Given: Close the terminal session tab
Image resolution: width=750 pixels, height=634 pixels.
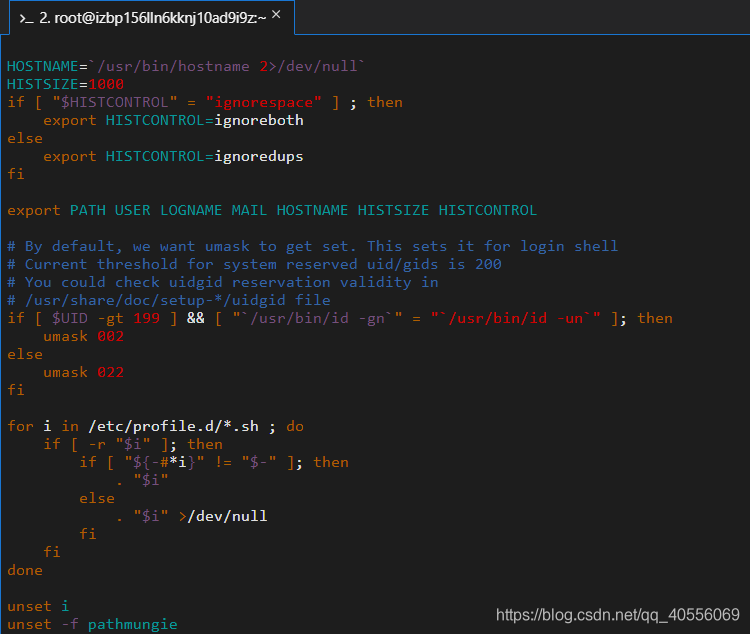Looking at the screenshot, I should pyautogui.click(x=276, y=15).
